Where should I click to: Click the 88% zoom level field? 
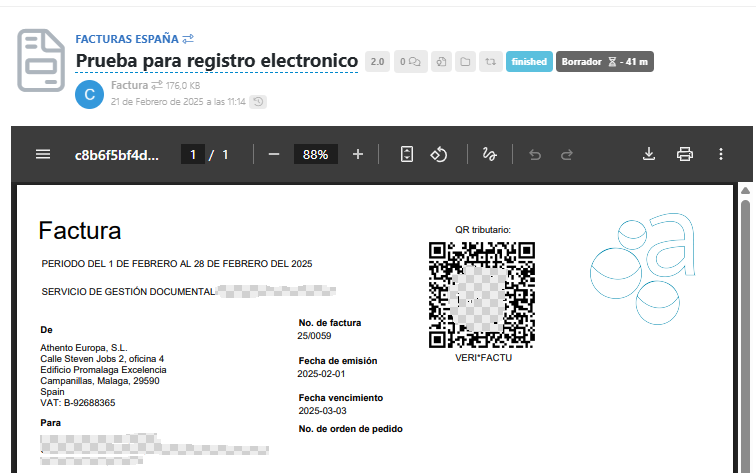click(x=316, y=154)
